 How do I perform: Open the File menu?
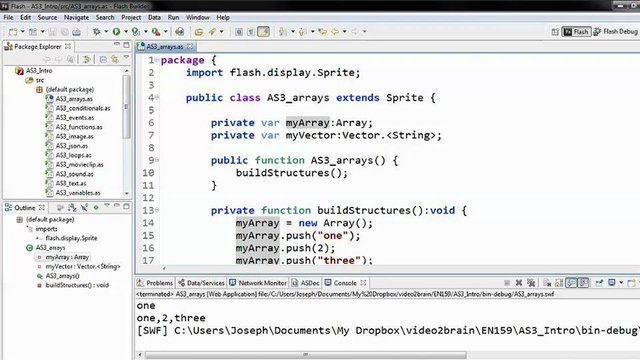click(x=8, y=18)
